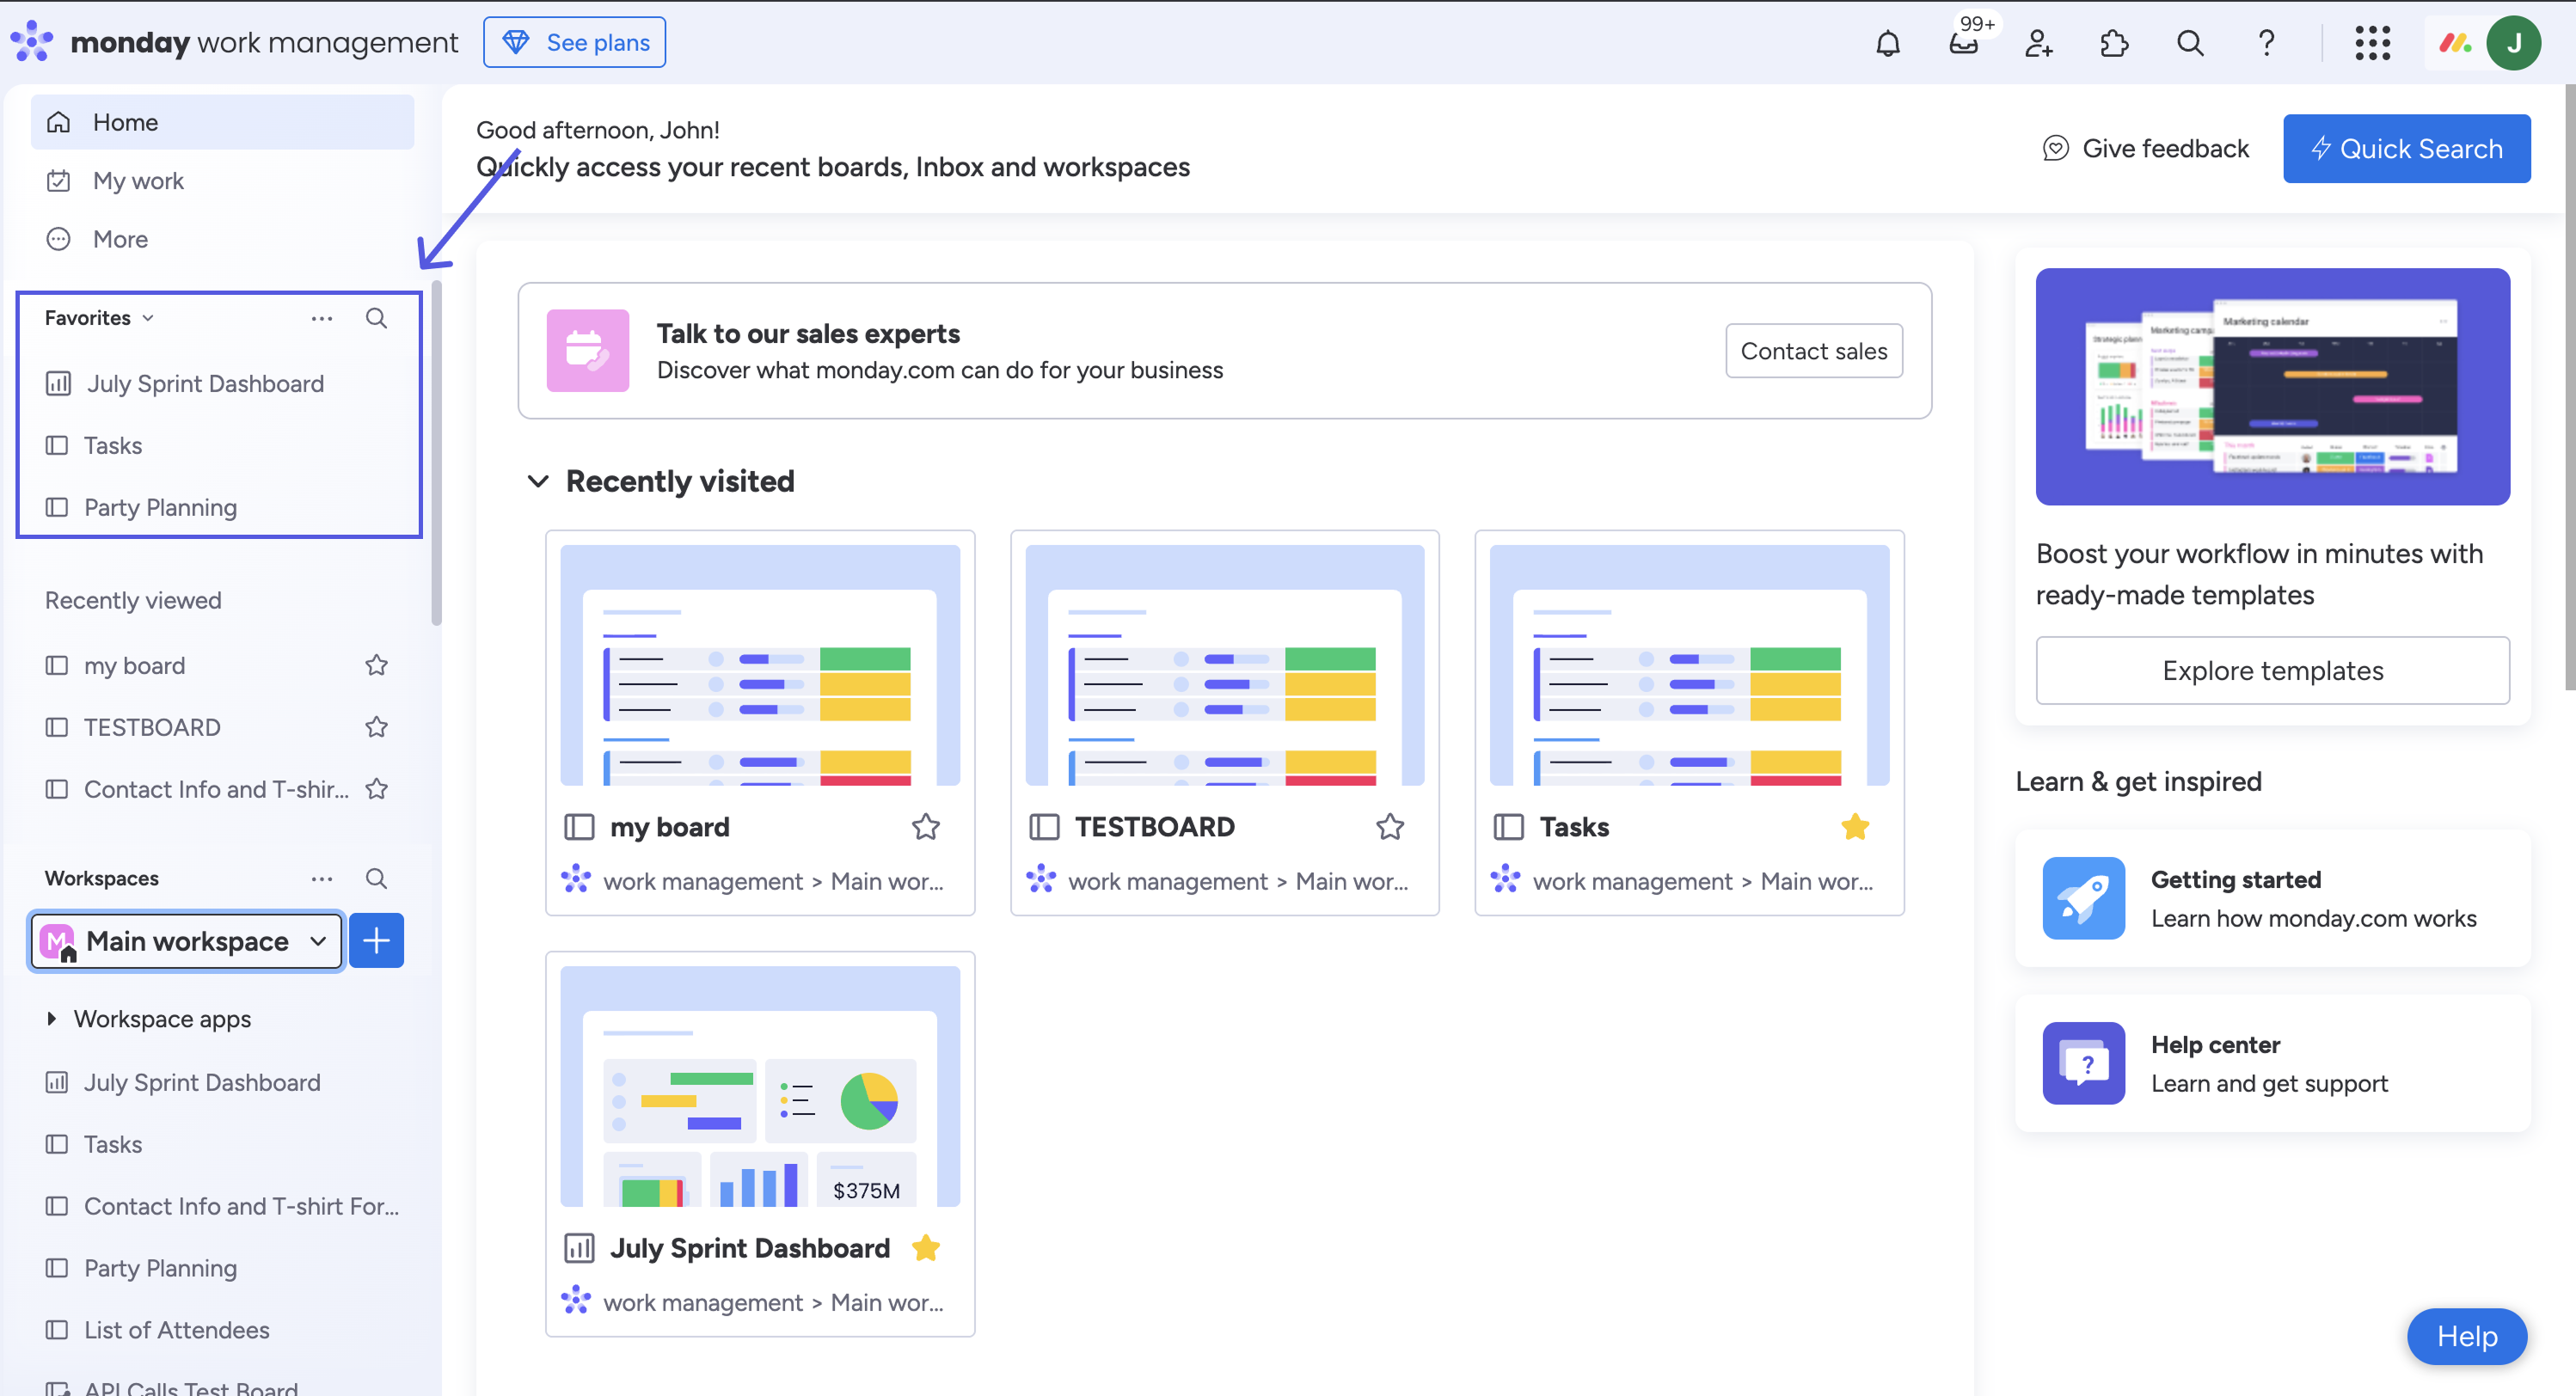Screen dimensions: 2576x1396
Task: Click the Contact sales button
Action: click(1813, 351)
